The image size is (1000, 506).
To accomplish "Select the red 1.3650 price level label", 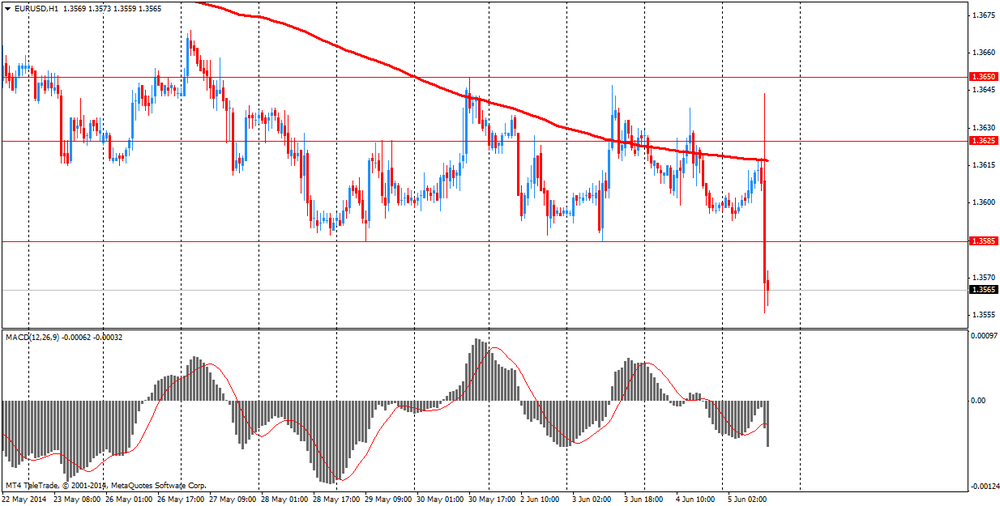I will 982,77.
